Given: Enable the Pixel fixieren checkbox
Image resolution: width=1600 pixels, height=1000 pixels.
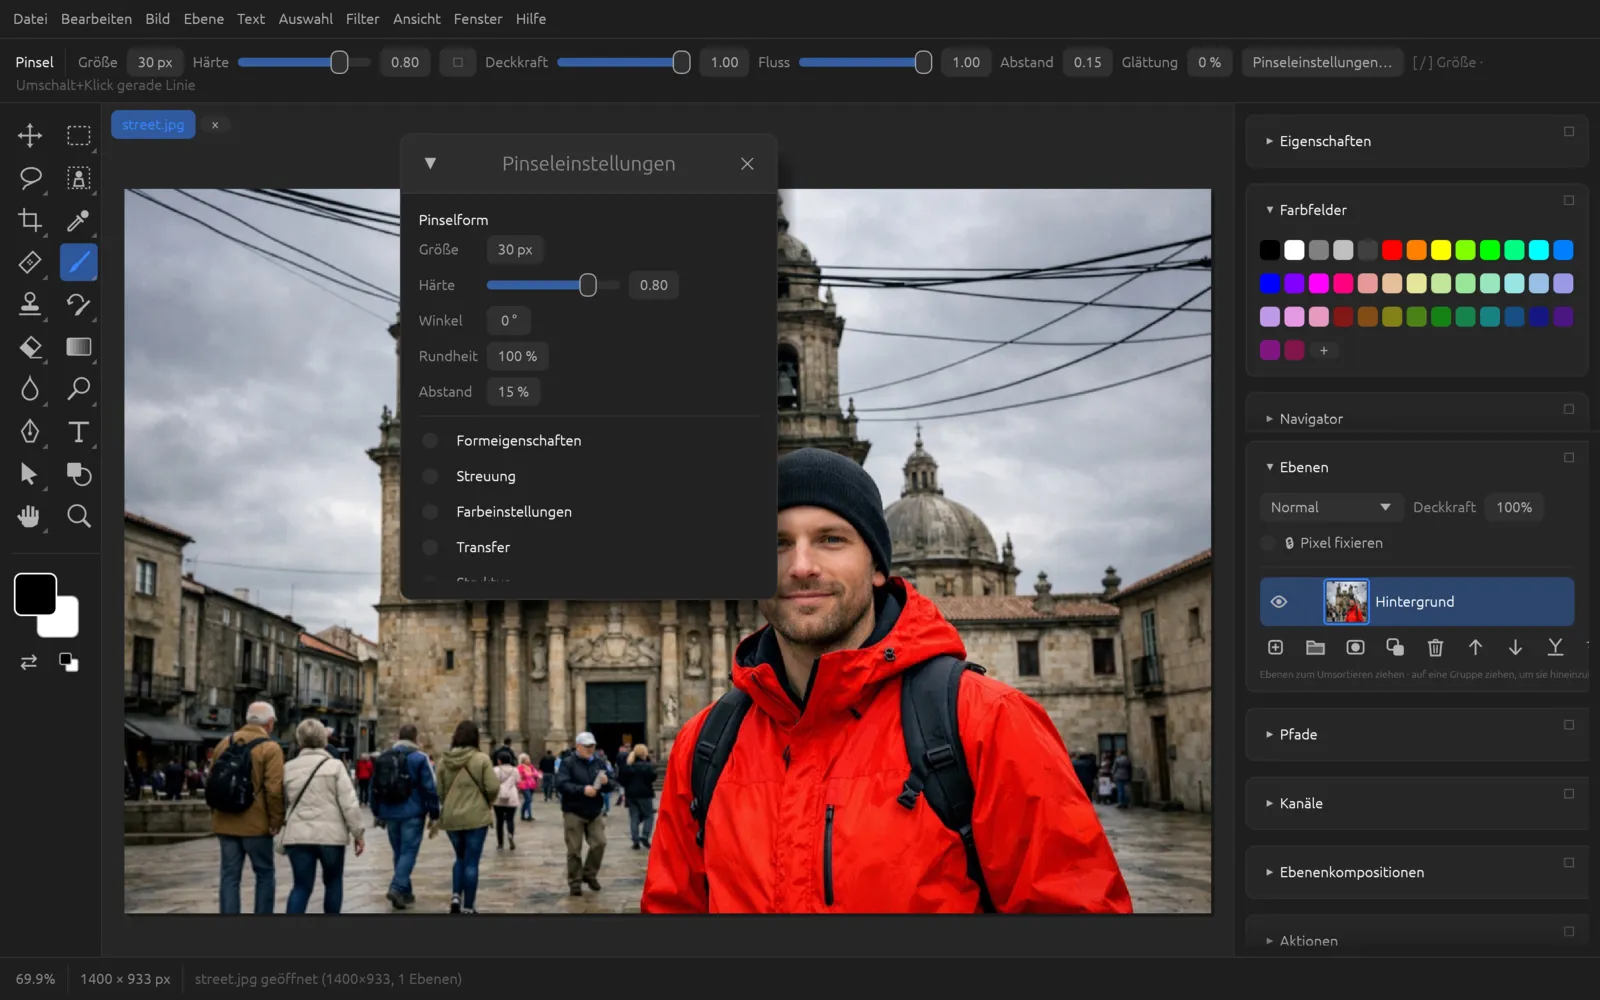Looking at the screenshot, I should pyautogui.click(x=1268, y=543).
